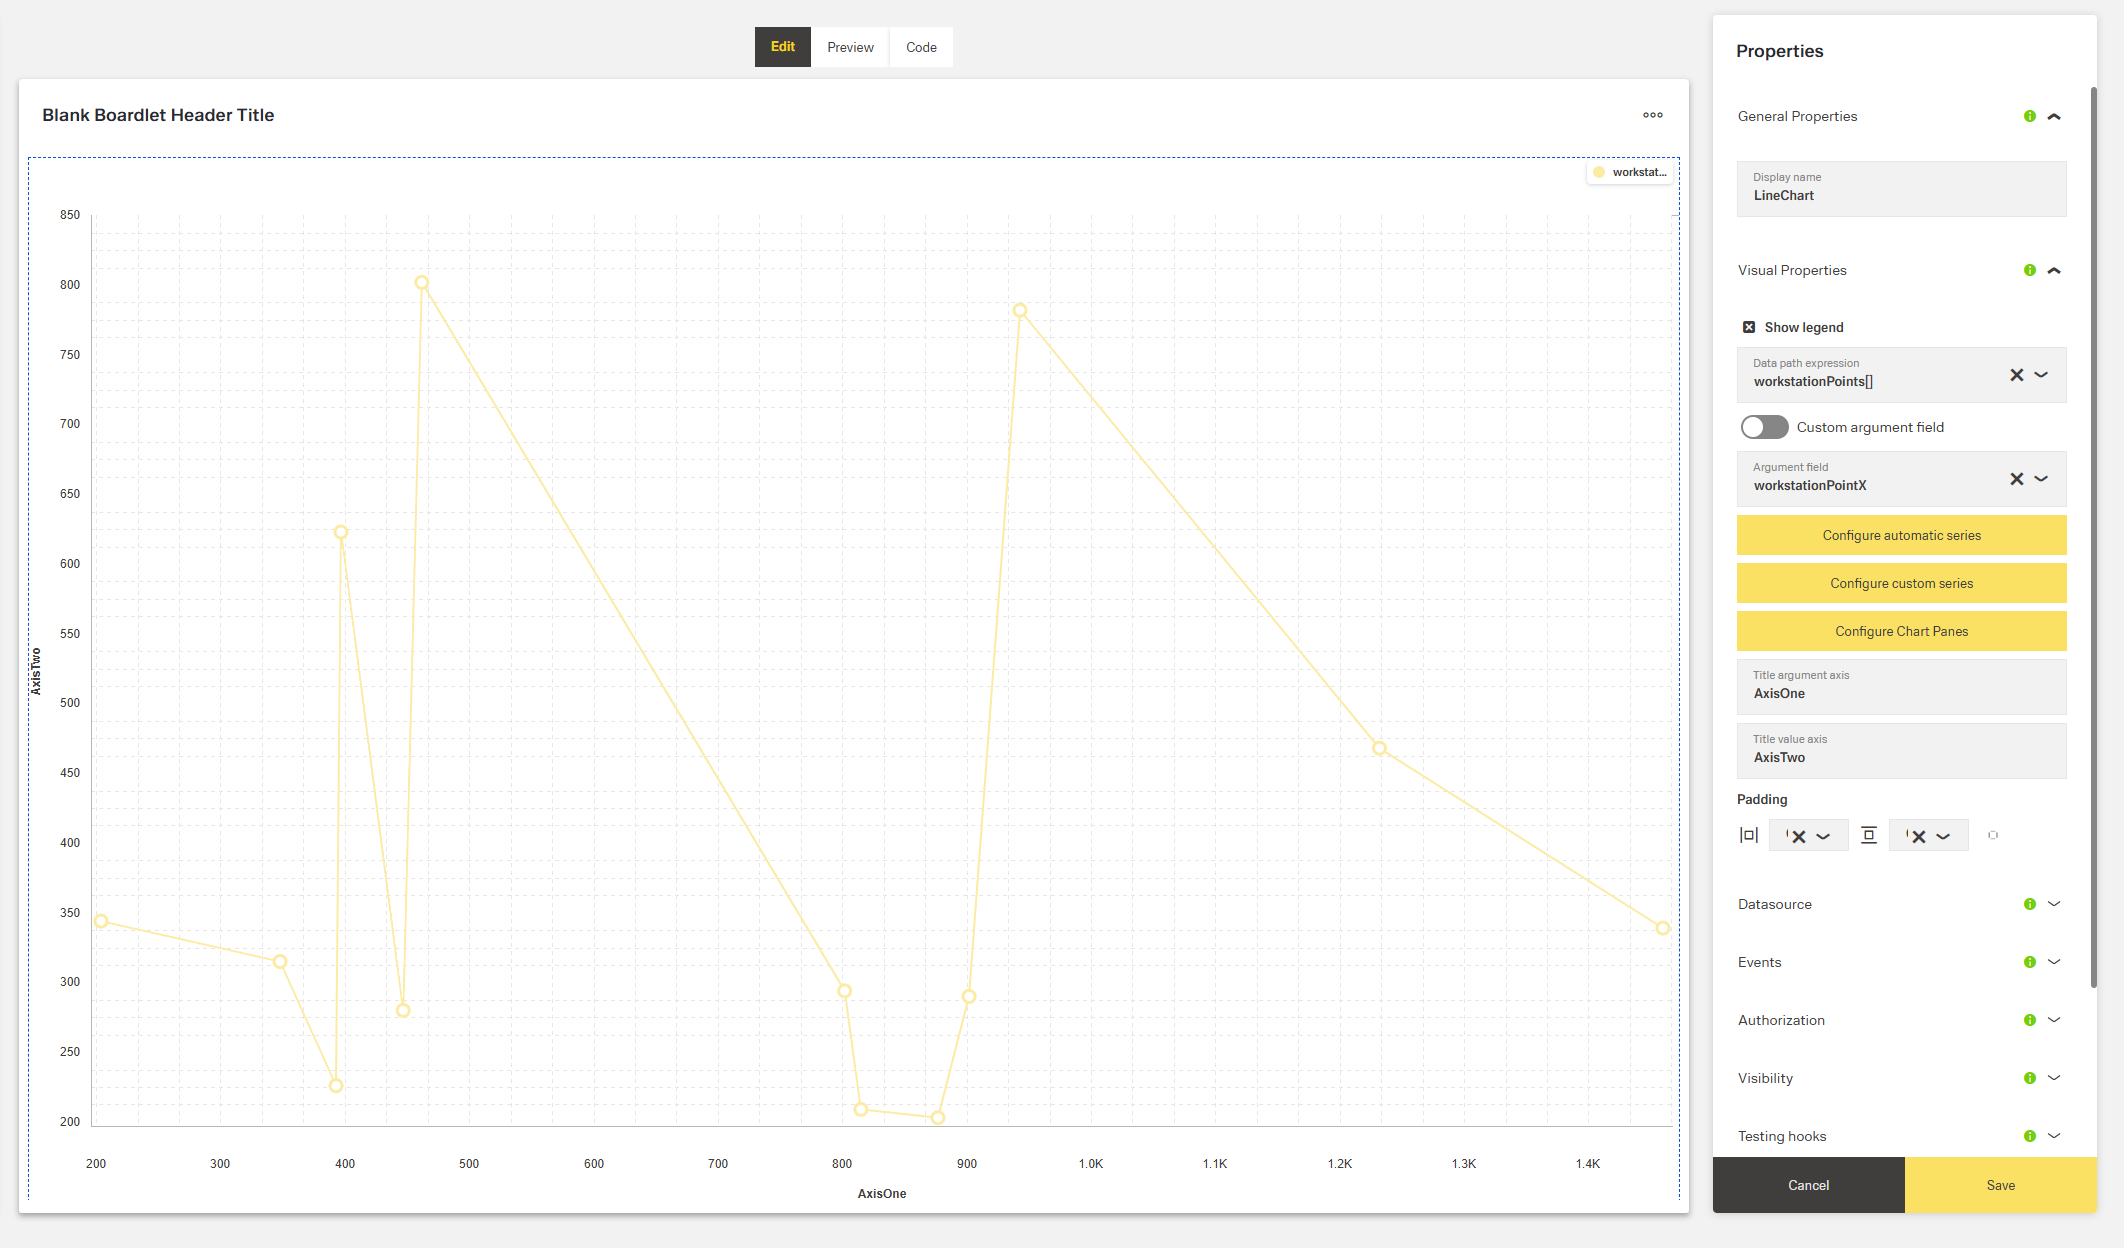This screenshot has height=1248, width=2124.
Task: Click the vertical padding icon
Action: pos(1869,835)
